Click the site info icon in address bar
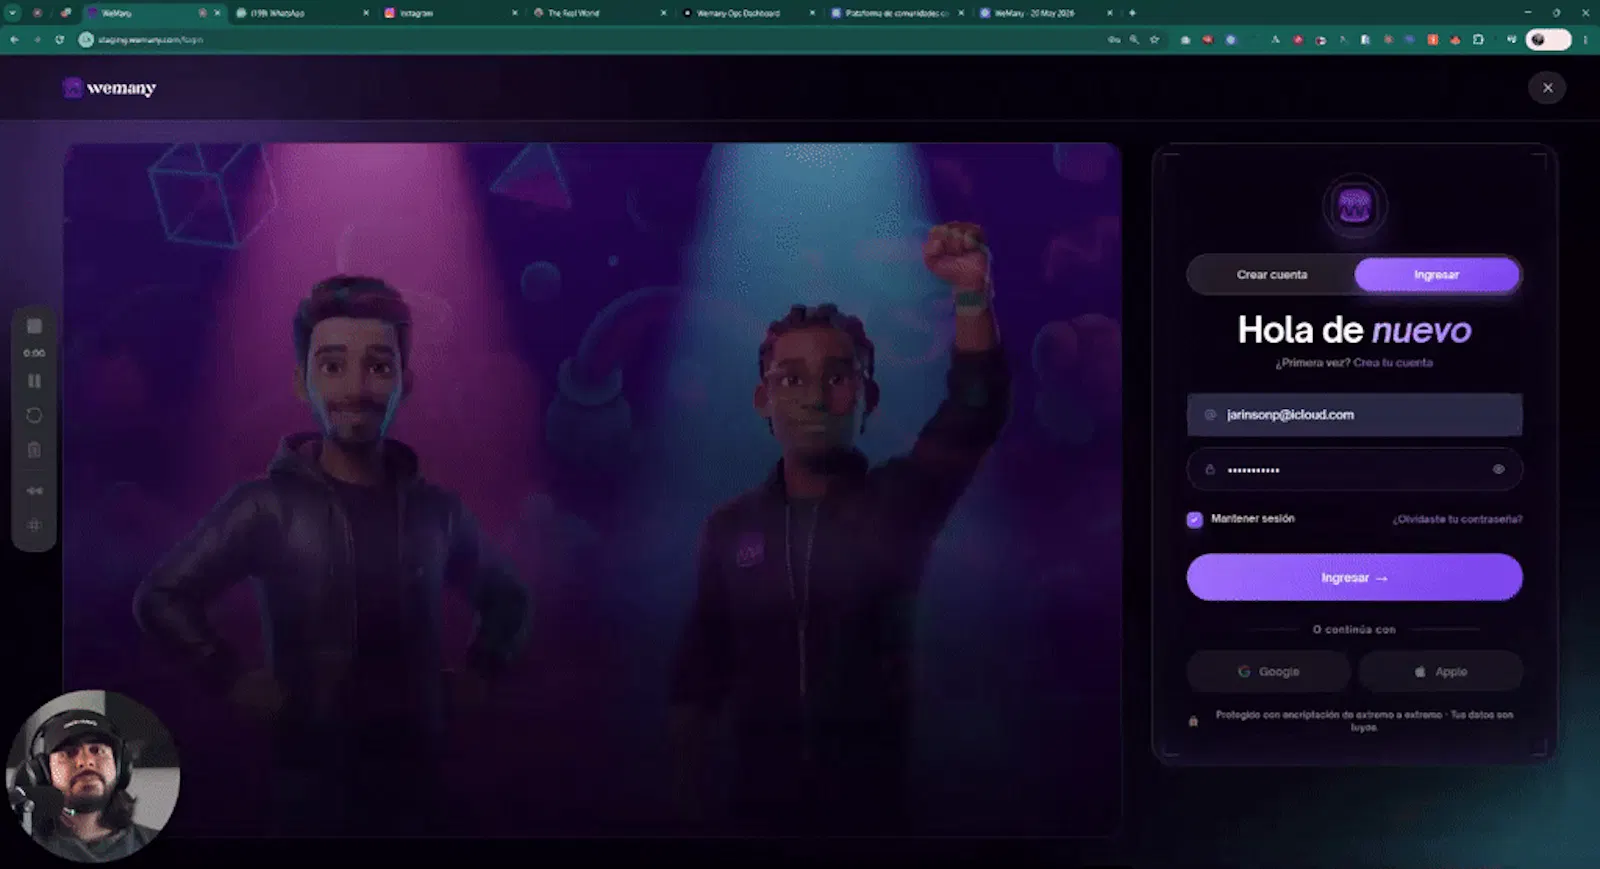This screenshot has height=869, width=1600. 86,40
